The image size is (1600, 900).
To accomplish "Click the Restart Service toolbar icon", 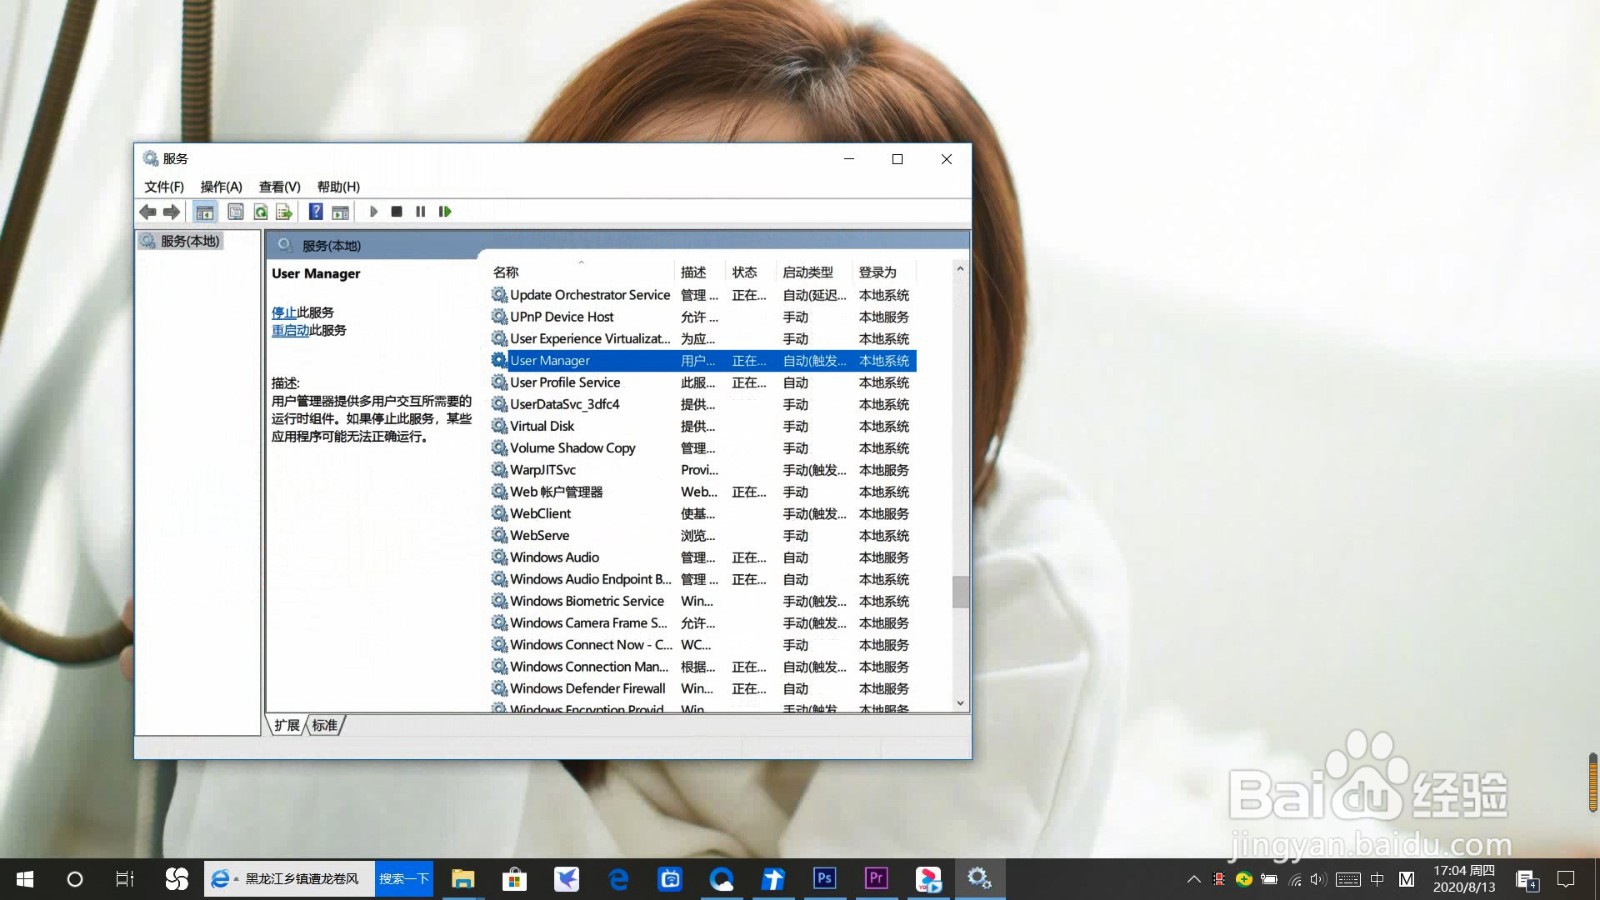I will (x=444, y=211).
